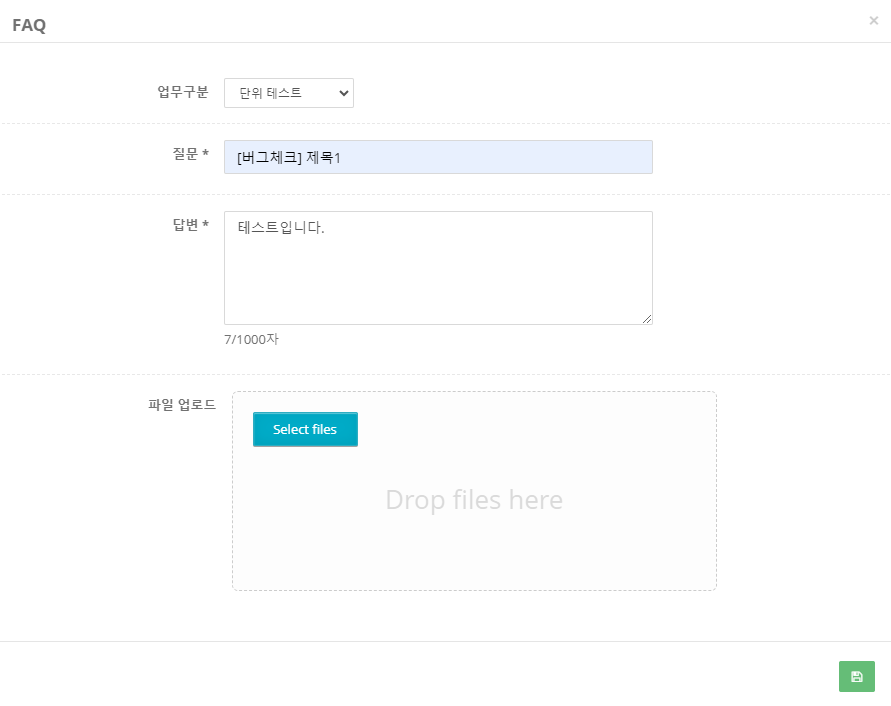Click inside the 답변 text area

click(438, 267)
